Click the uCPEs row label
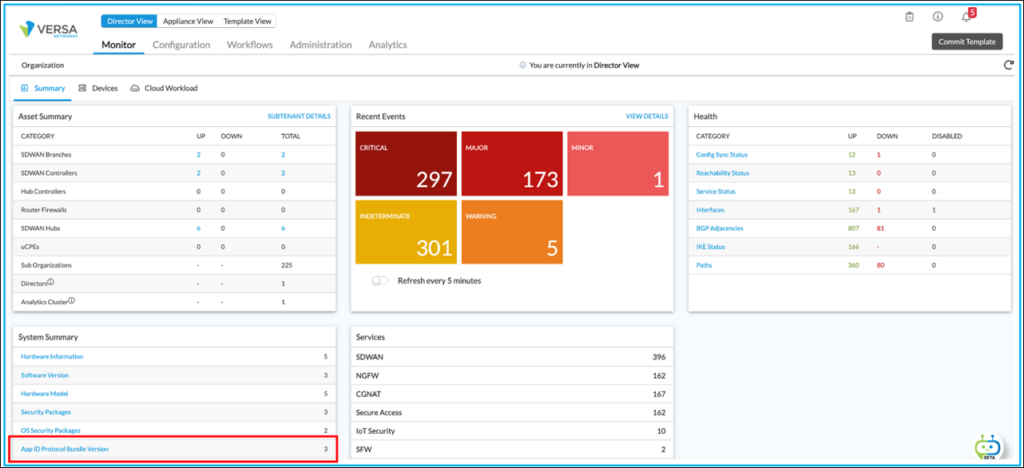Viewport: 1024px width, 468px height. point(29,247)
